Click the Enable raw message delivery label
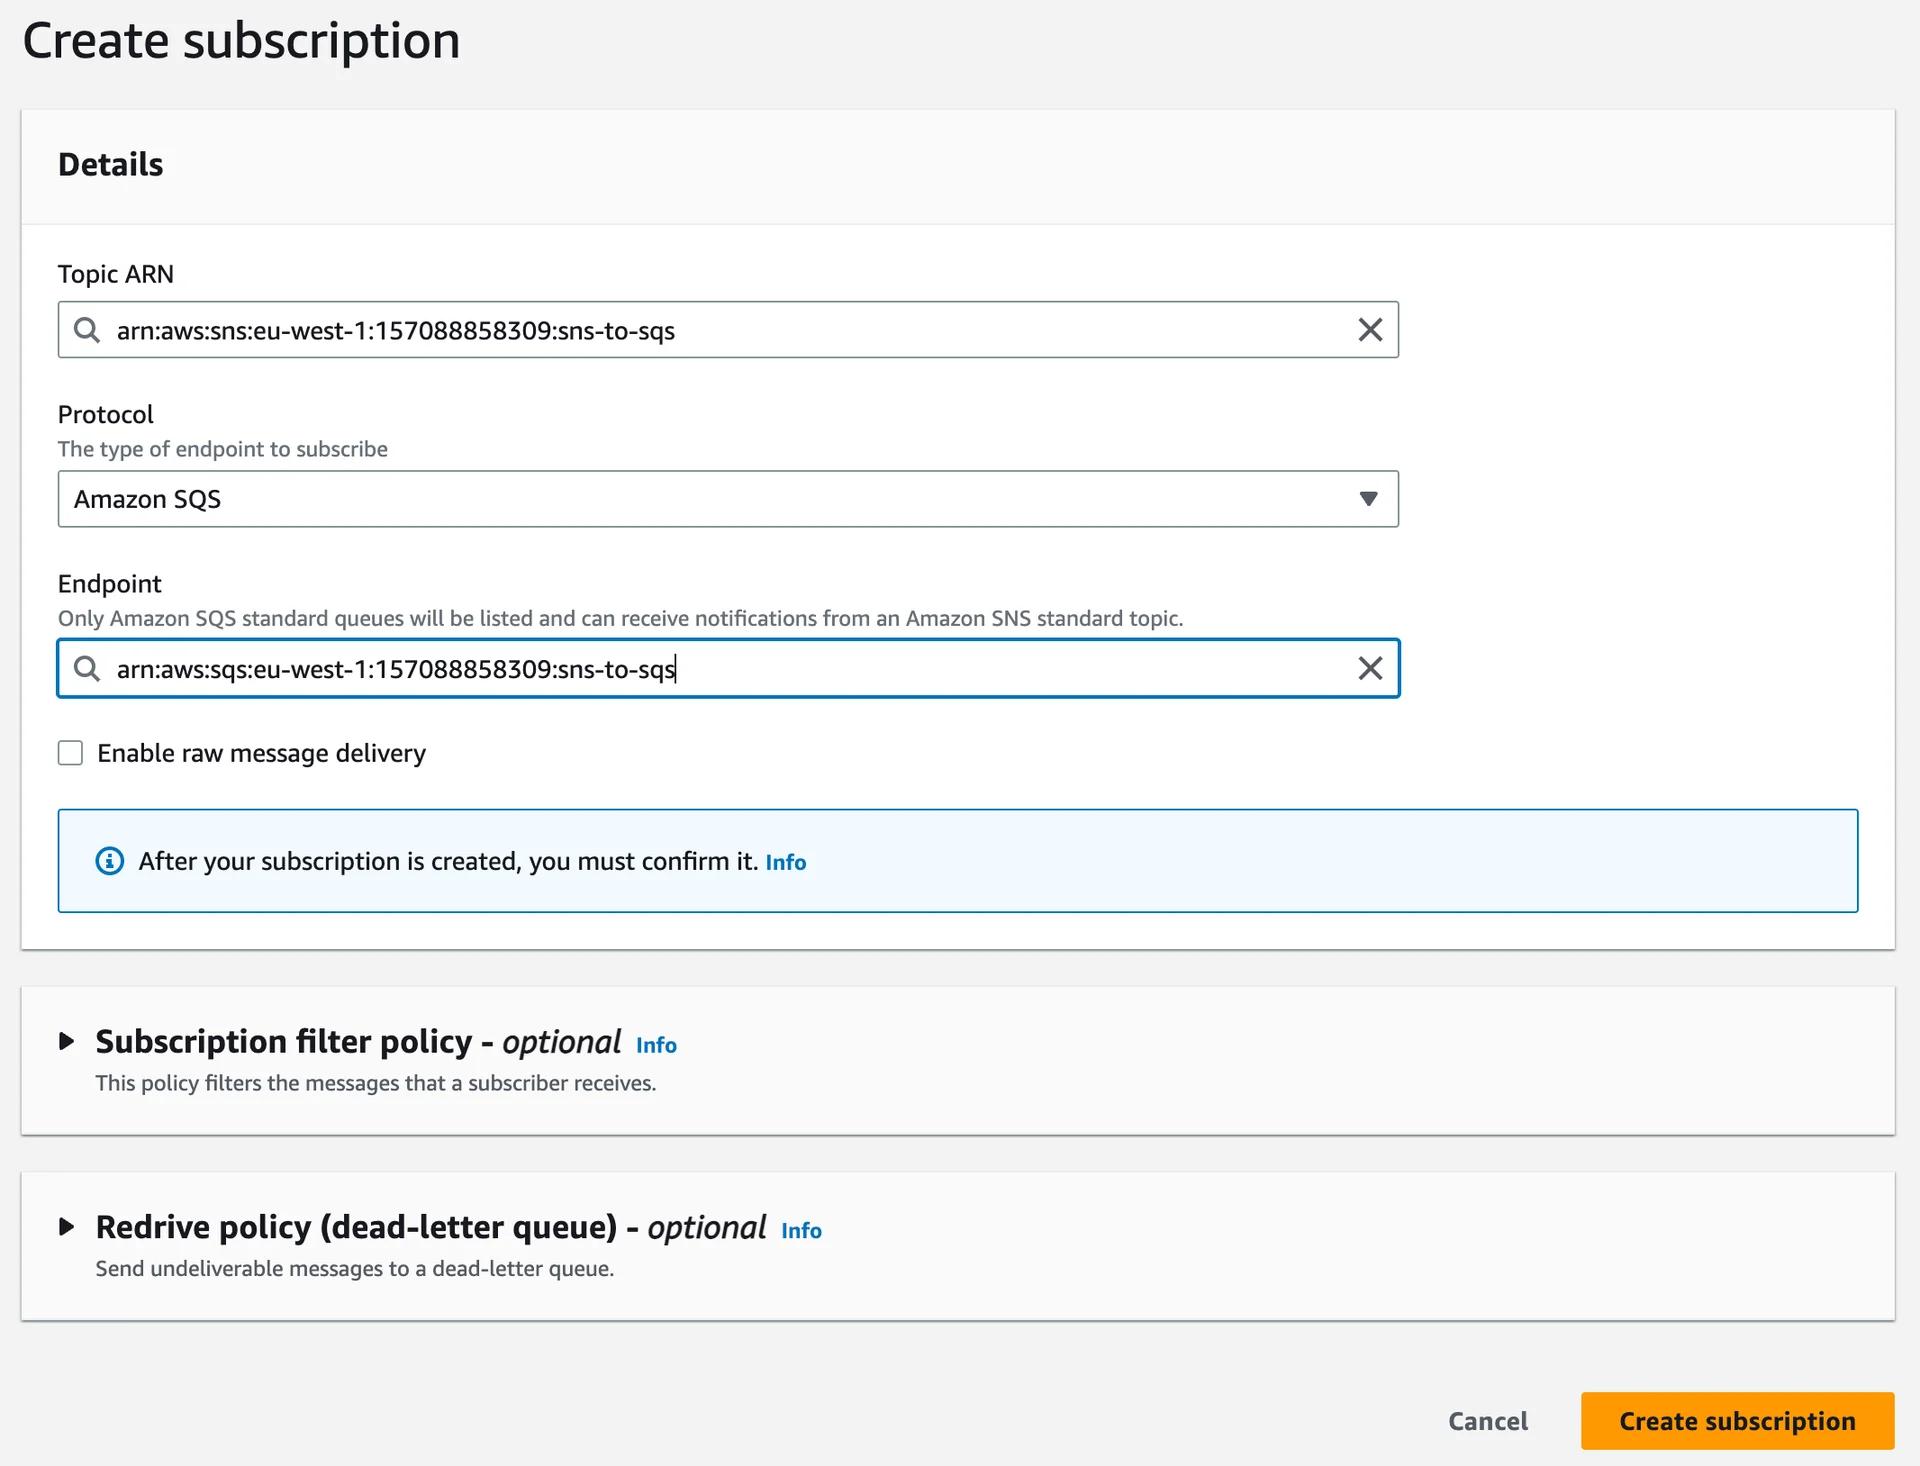Viewport: 1920px width, 1466px height. pos(261,753)
